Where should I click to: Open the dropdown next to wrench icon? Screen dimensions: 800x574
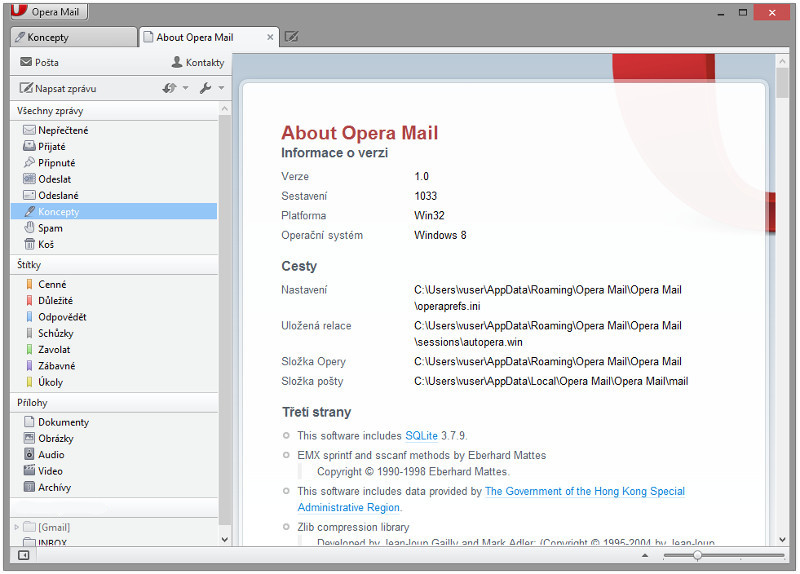(221, 88)
